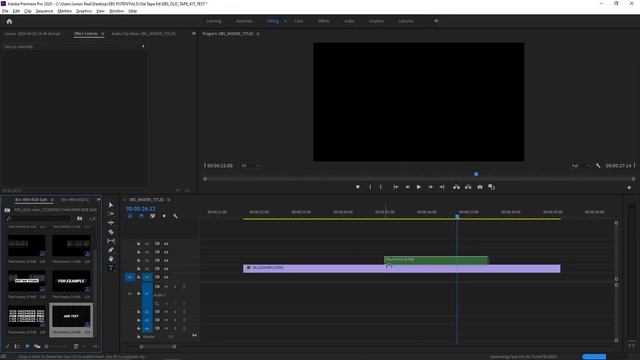Select the Hand tool
The image size is (640, 360).
point(111,259)
